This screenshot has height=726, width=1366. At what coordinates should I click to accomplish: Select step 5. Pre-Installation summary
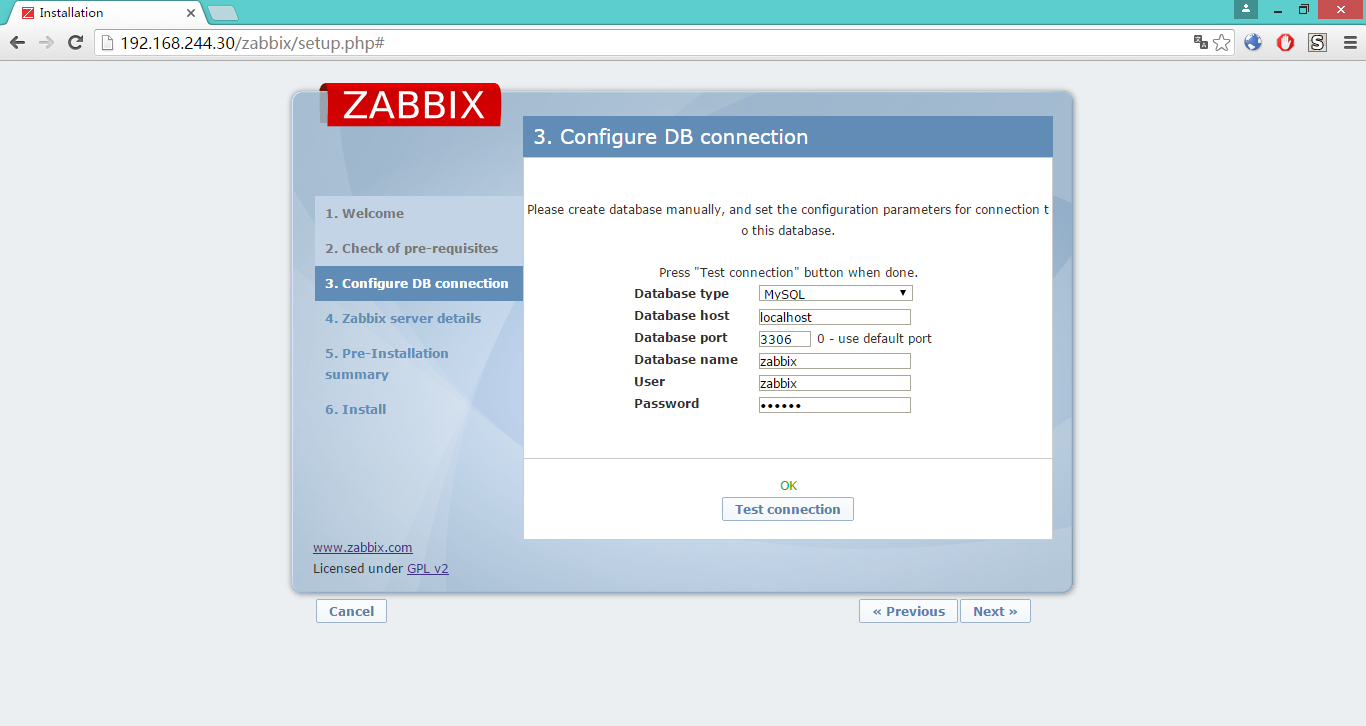point(387,364)
